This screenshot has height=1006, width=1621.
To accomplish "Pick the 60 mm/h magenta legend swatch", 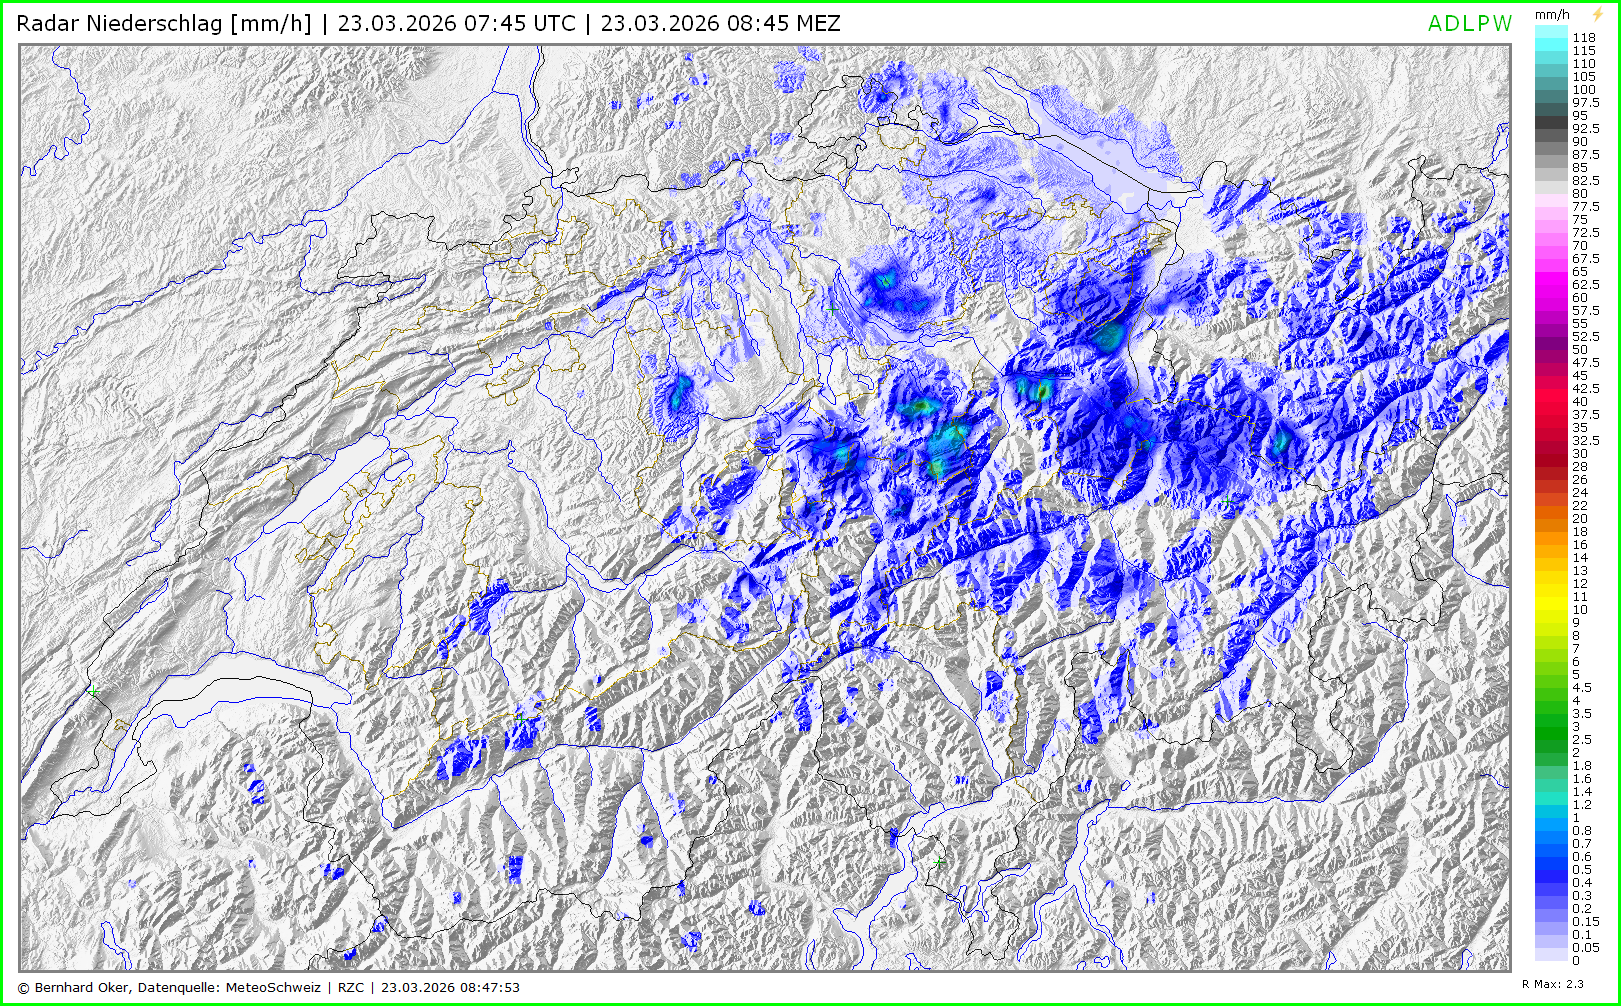I will pos(1551,298).
